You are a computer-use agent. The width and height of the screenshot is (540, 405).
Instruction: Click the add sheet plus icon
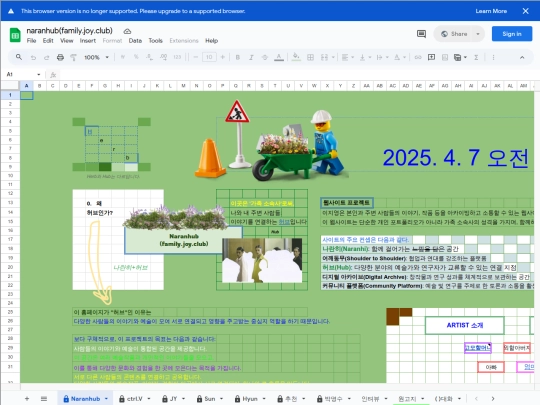(x=27, y=398)
